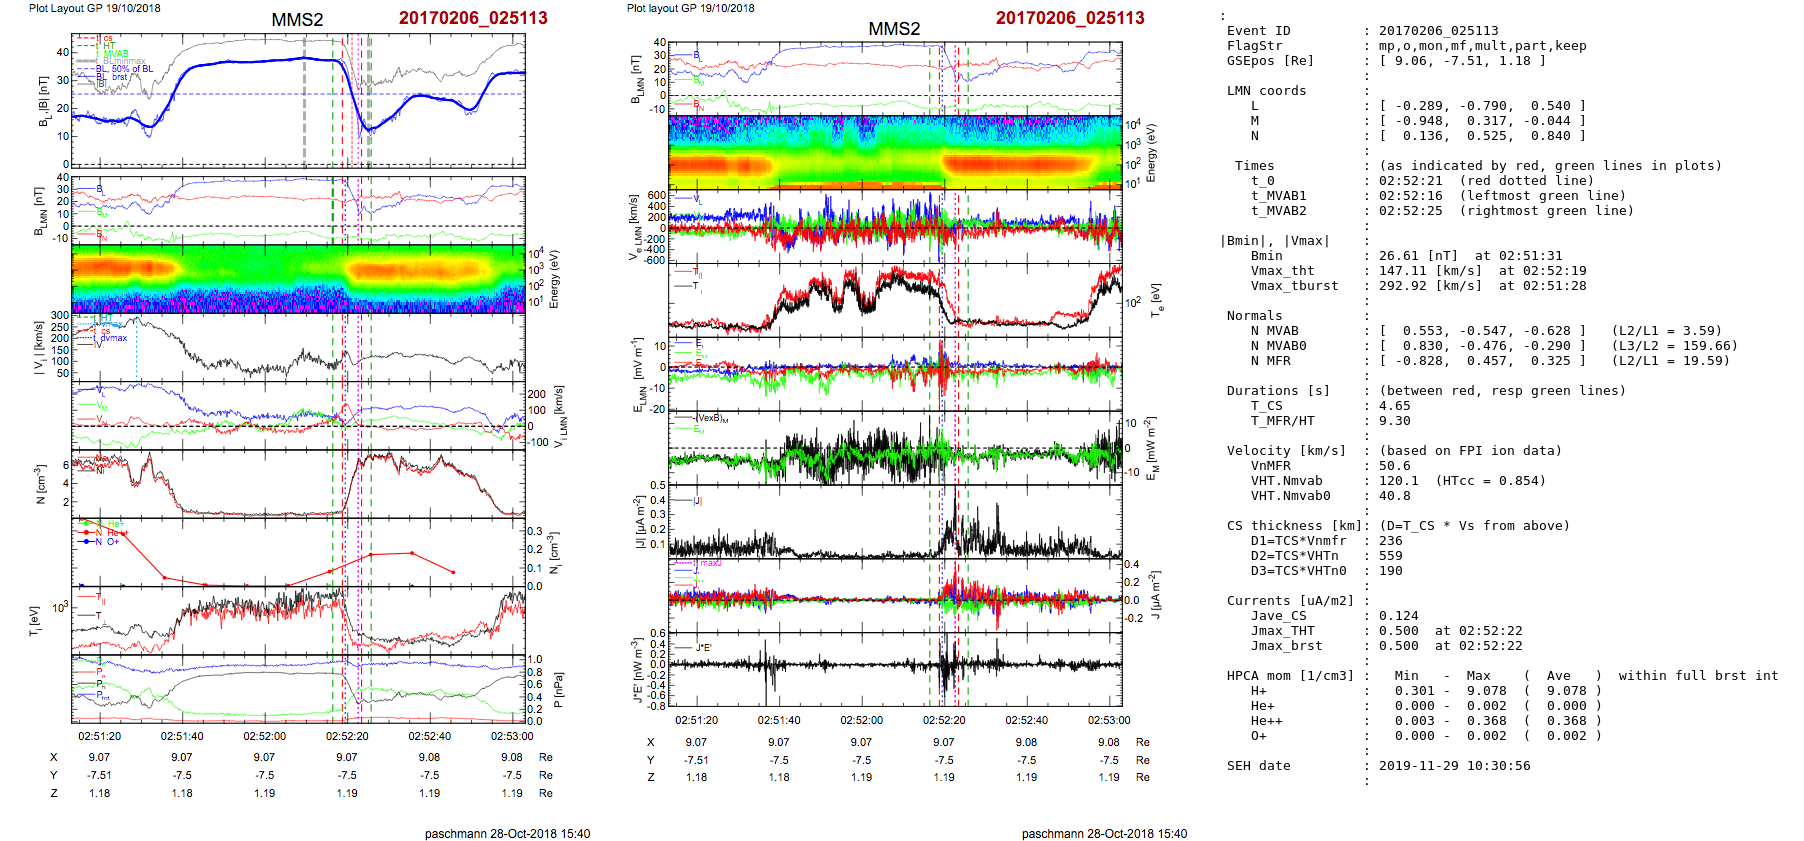Click the '(HTcc = 0.854)' text
This screenshot has width=1804, height=841.
1490,481
